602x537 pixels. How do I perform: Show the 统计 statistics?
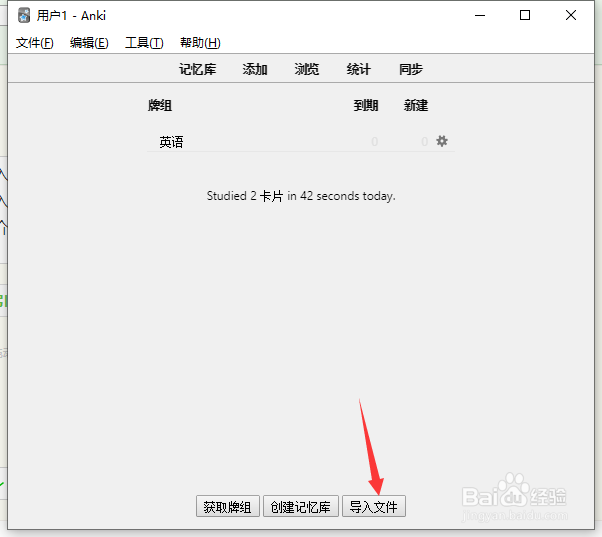tap(359, 69)
